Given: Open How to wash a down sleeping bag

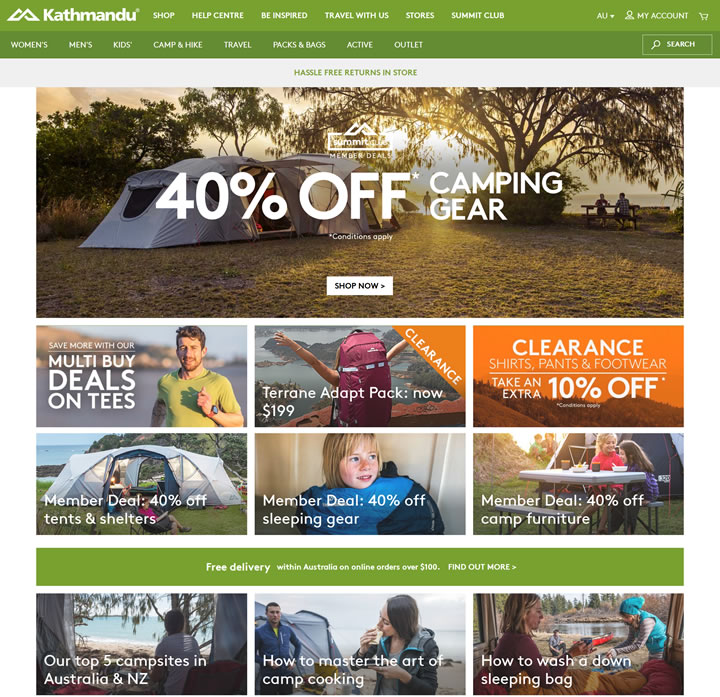Looking at the screenshot, I should (578, 644).
